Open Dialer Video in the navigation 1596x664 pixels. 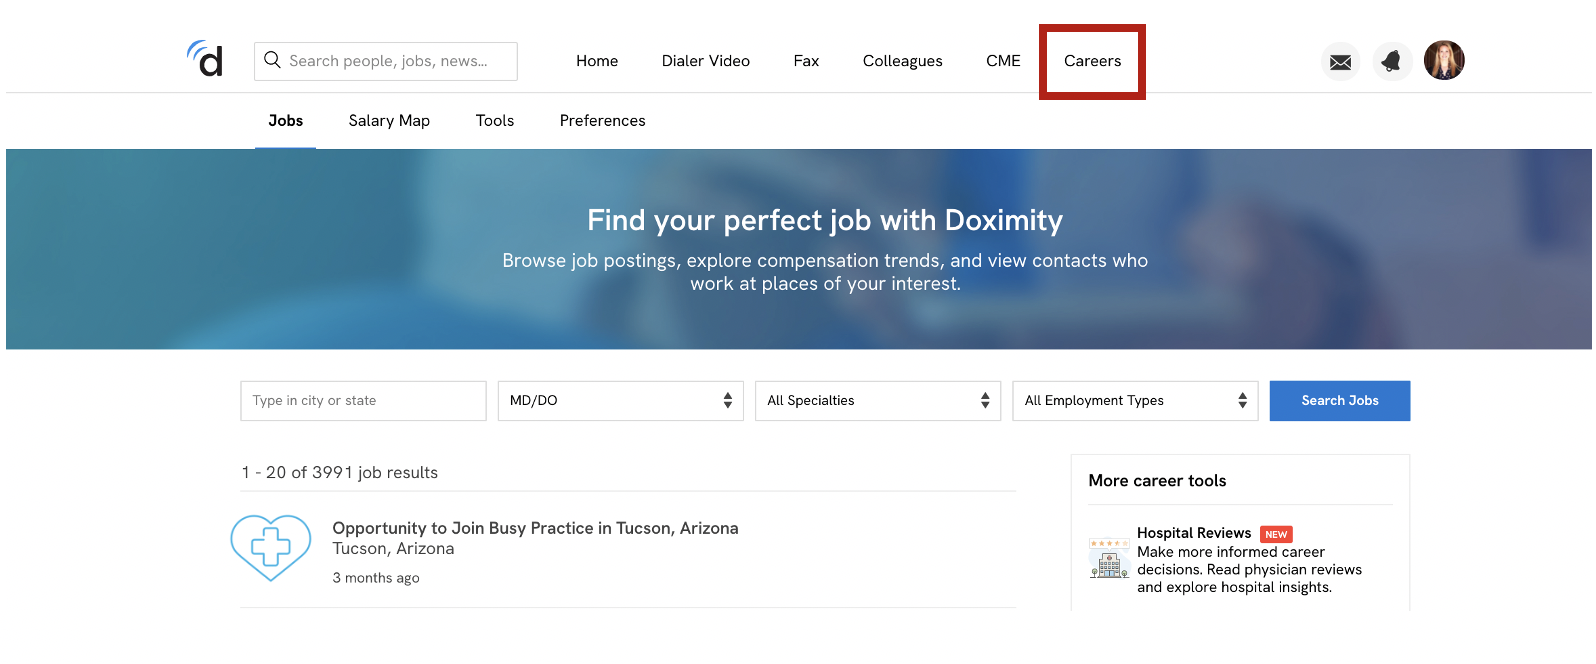705,61
